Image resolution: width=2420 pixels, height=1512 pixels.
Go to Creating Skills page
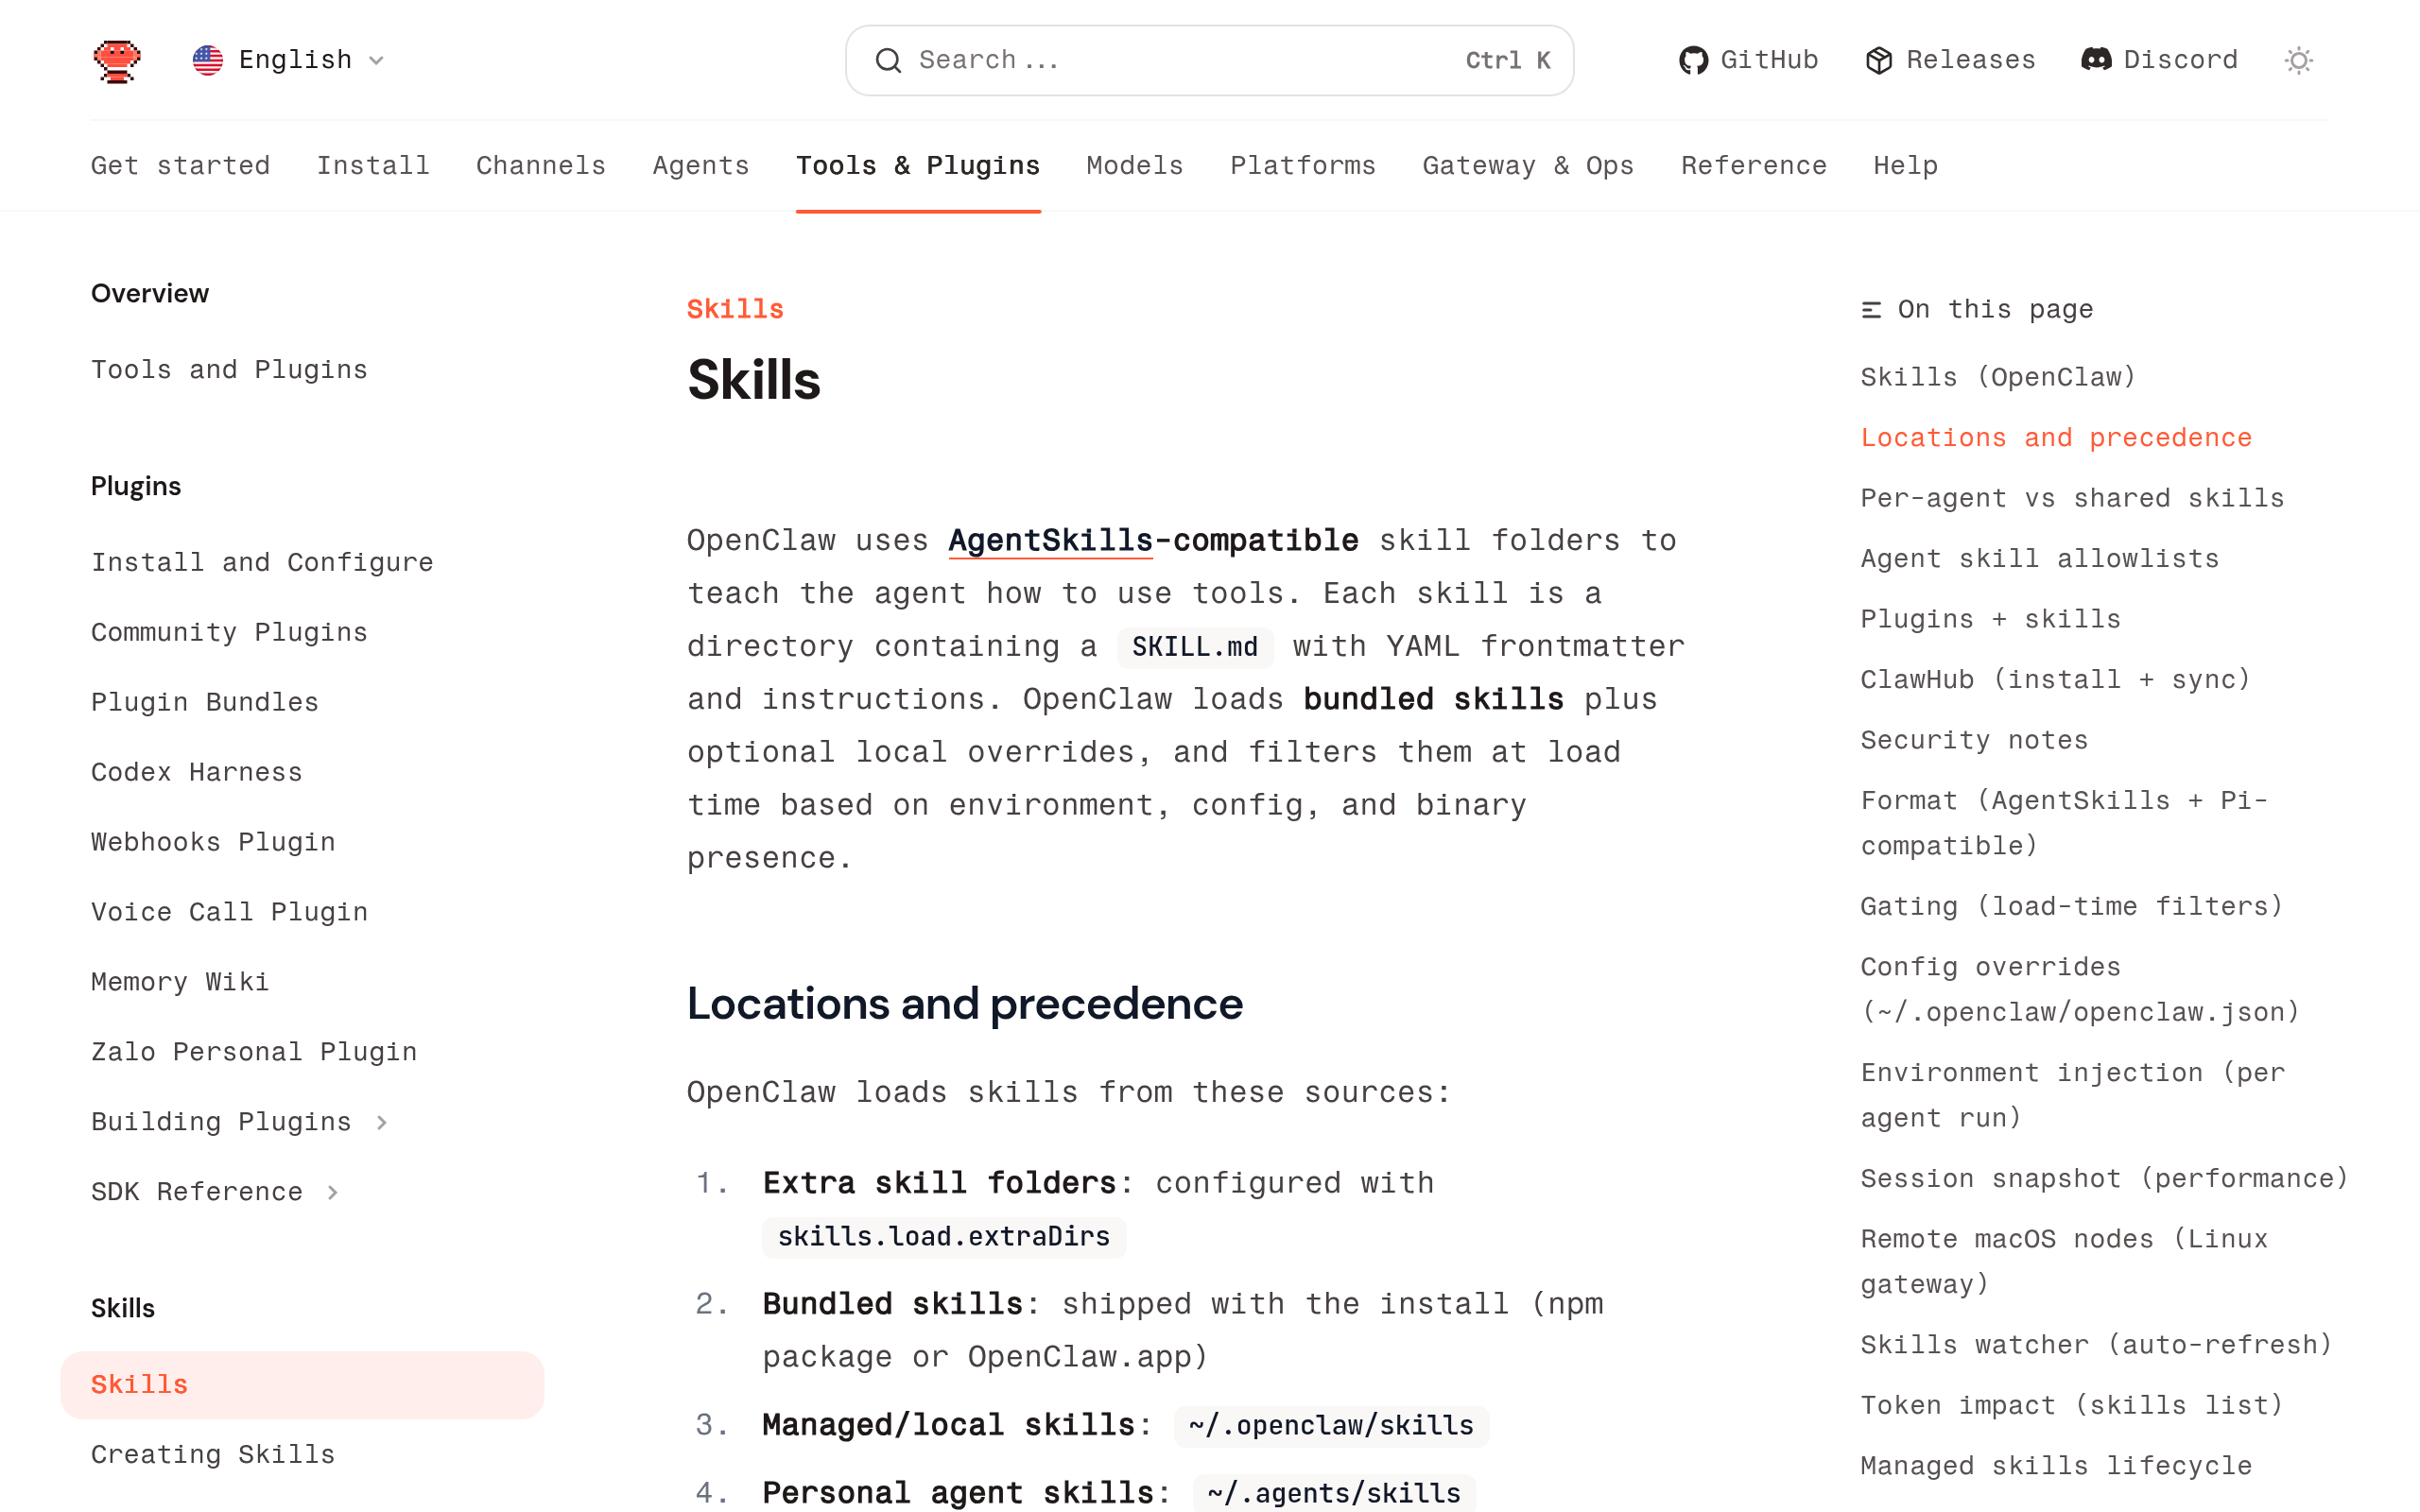[213, 1455]
